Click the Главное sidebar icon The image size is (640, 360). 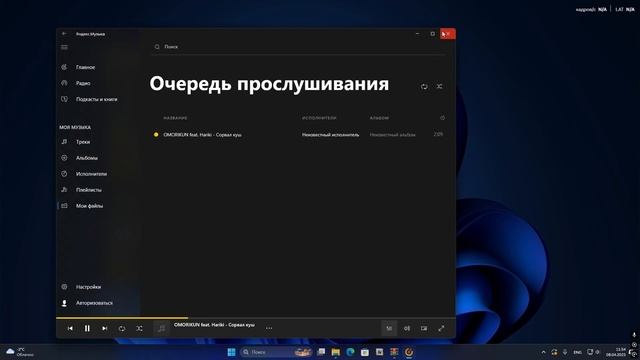click(x=64, y=67)
